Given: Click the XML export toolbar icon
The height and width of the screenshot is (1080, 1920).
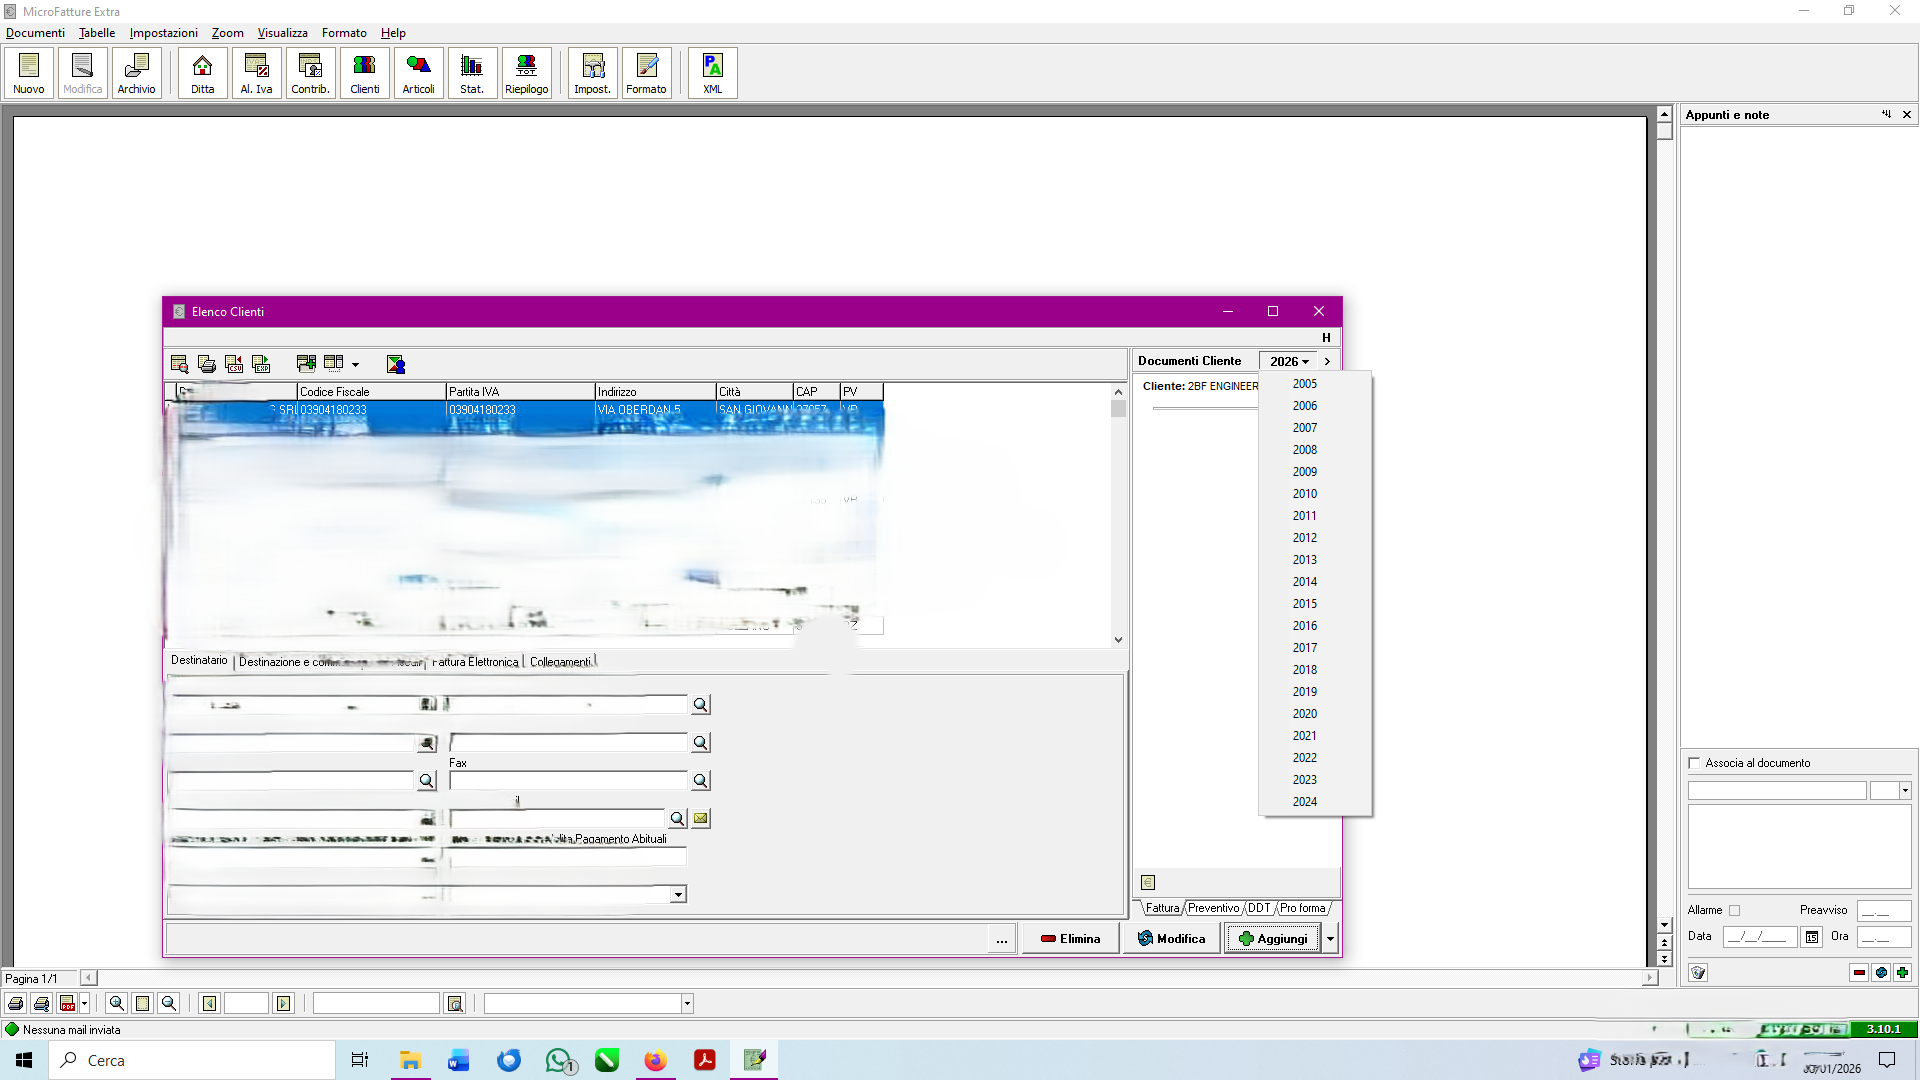Looking at the screenshot, I should (x=712, y=73).
